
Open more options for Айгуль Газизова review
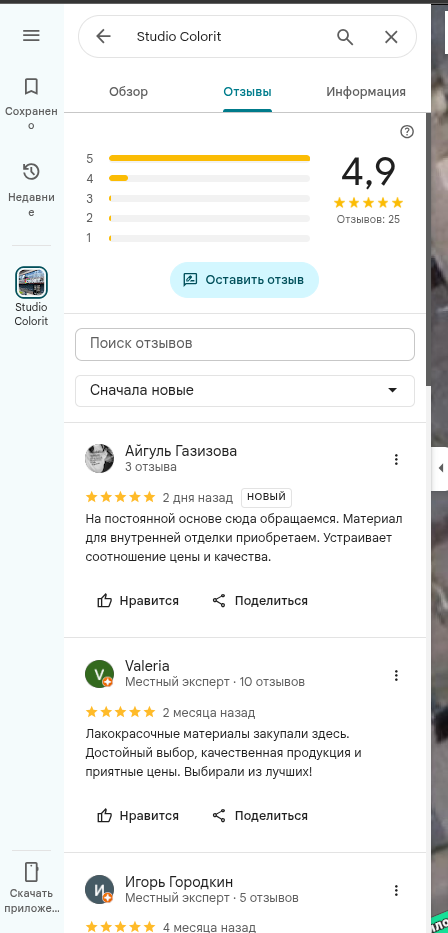pos(396,459)
